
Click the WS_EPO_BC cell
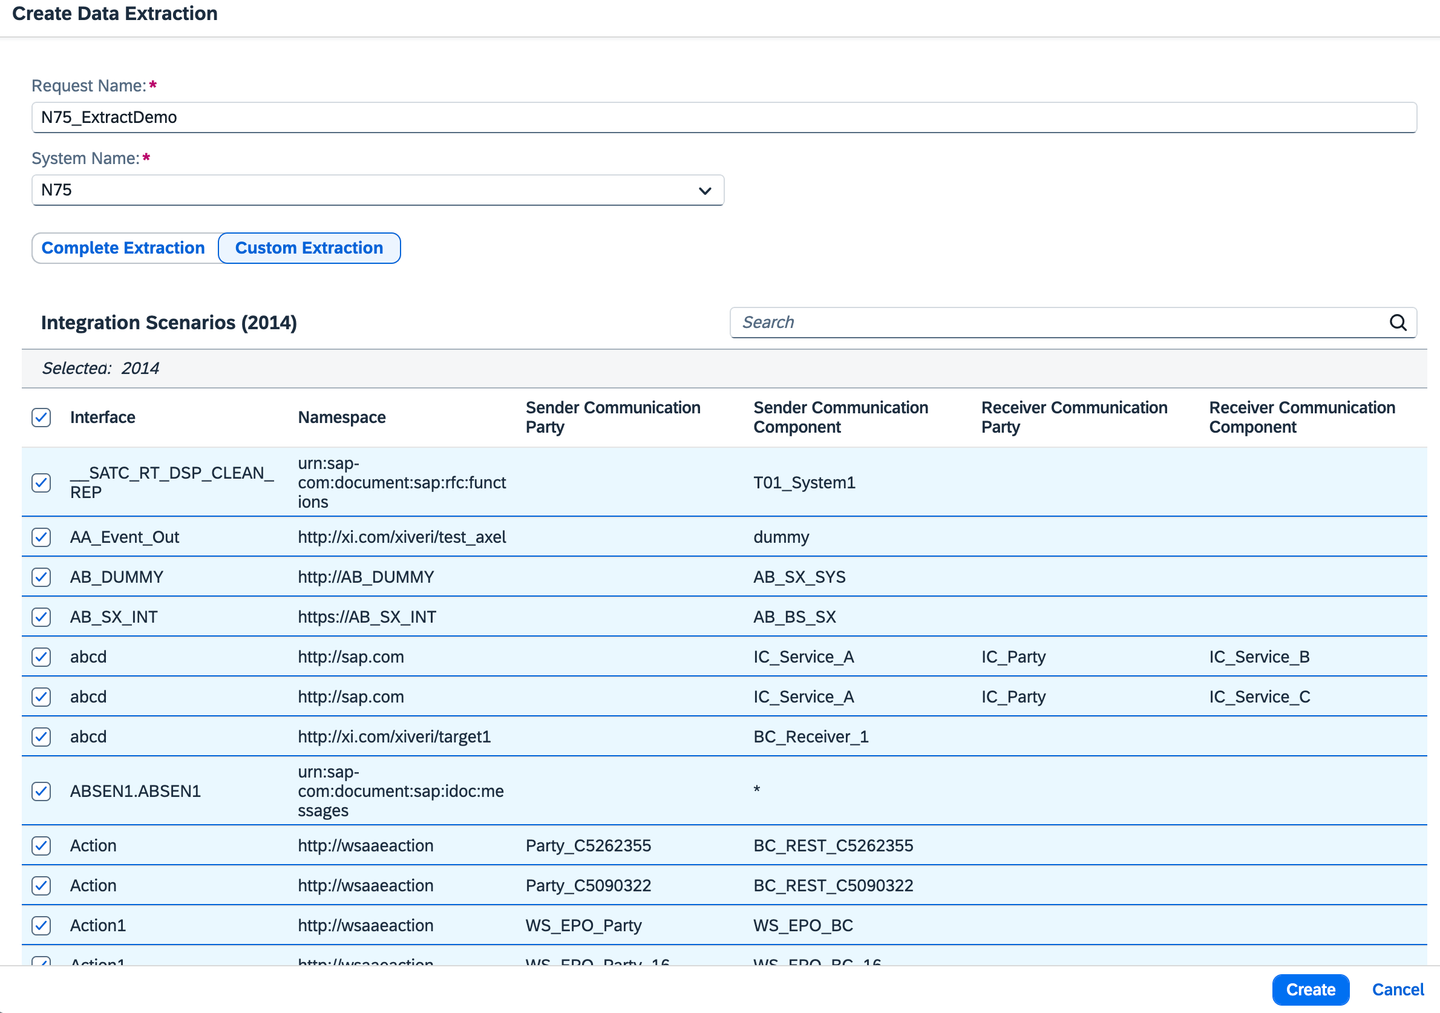(804, 926)
